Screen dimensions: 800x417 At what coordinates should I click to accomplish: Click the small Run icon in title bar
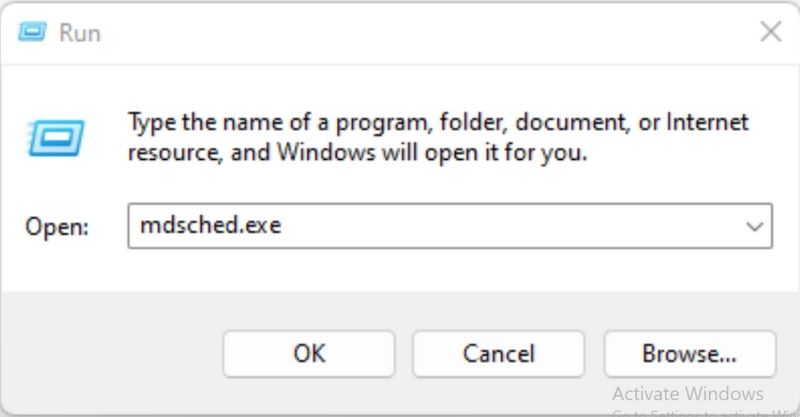click(32, 32)
